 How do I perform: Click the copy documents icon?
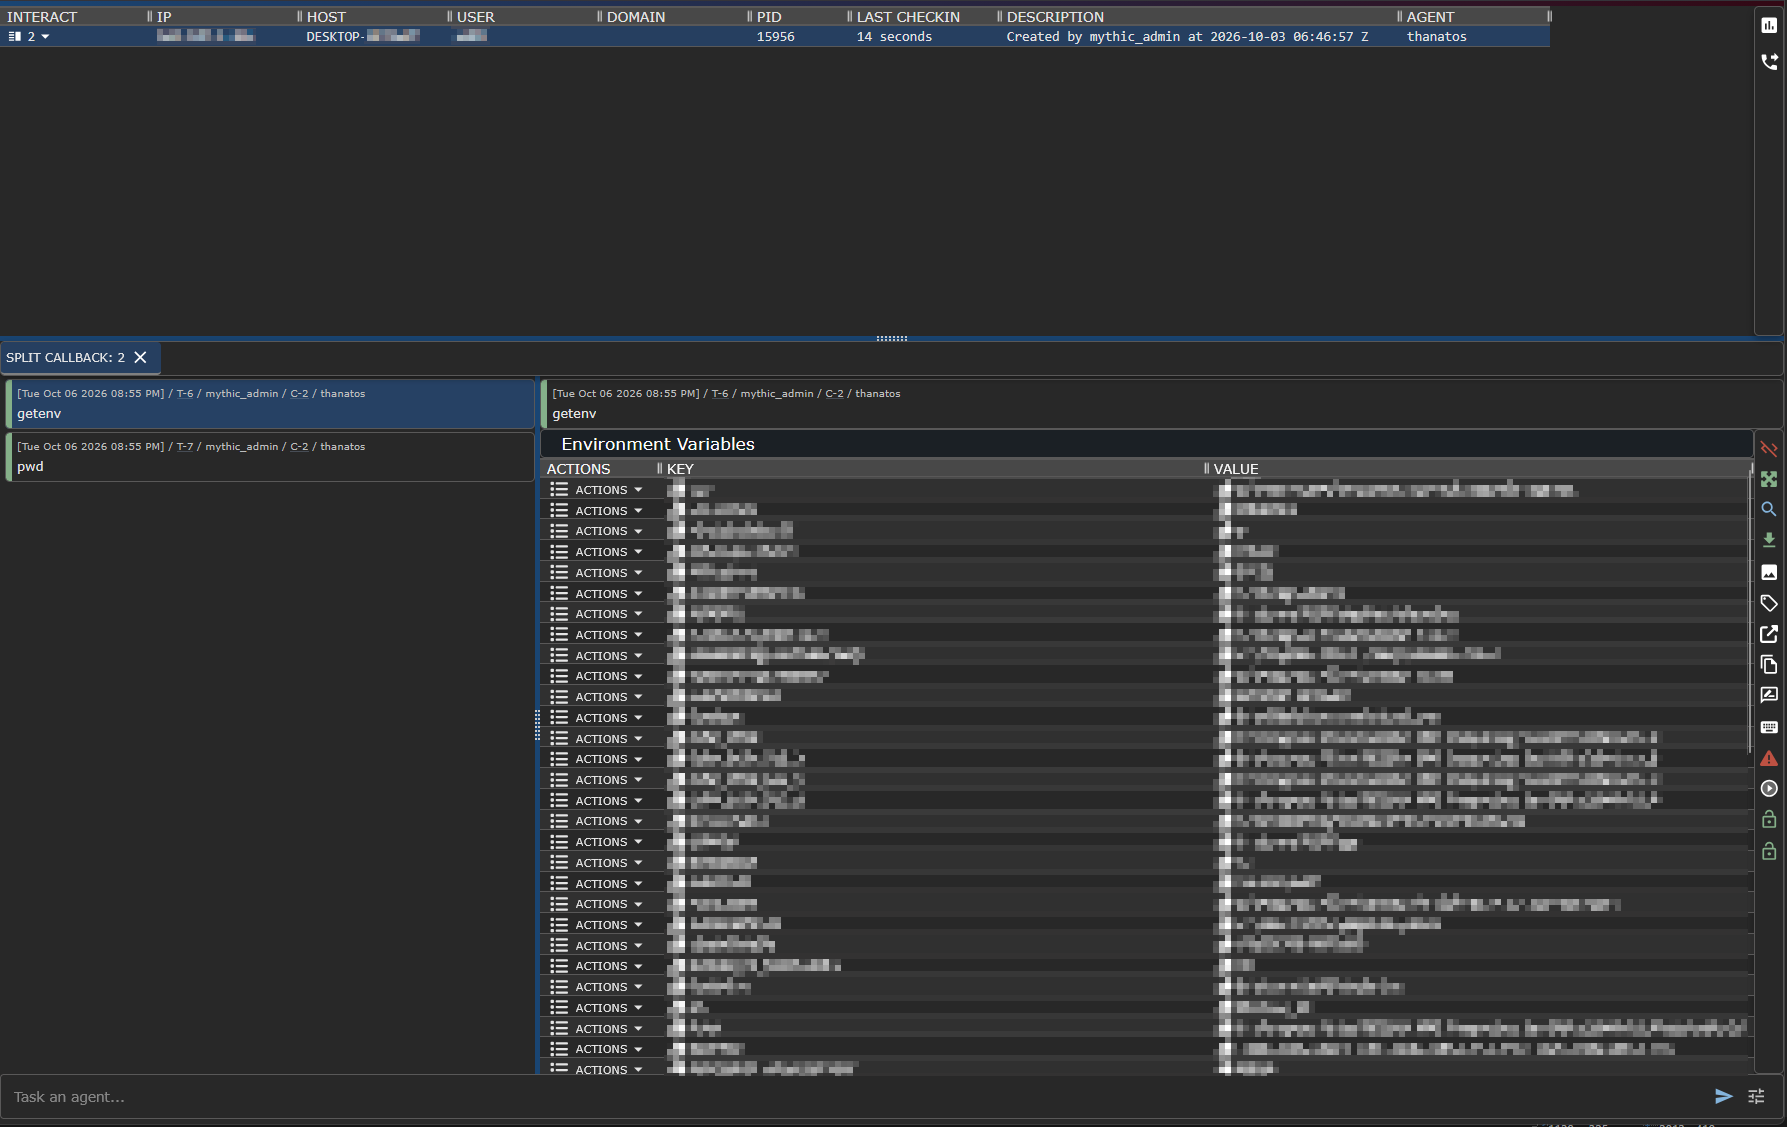coord(1769,665)
